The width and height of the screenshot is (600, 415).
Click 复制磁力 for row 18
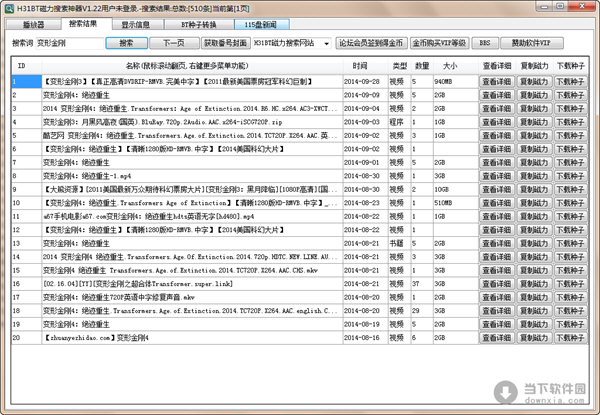pyautogui.click(x=534, y=311)
